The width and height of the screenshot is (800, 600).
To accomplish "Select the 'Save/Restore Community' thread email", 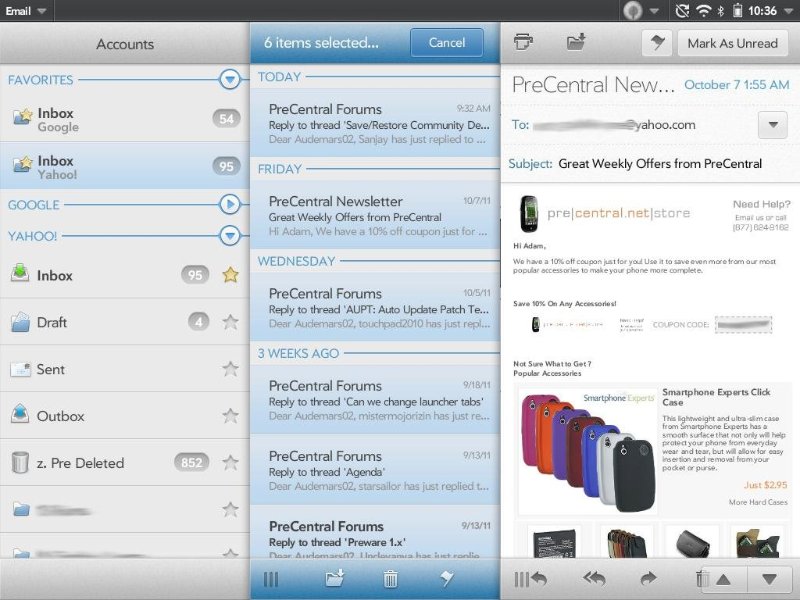I will point(375,123).
